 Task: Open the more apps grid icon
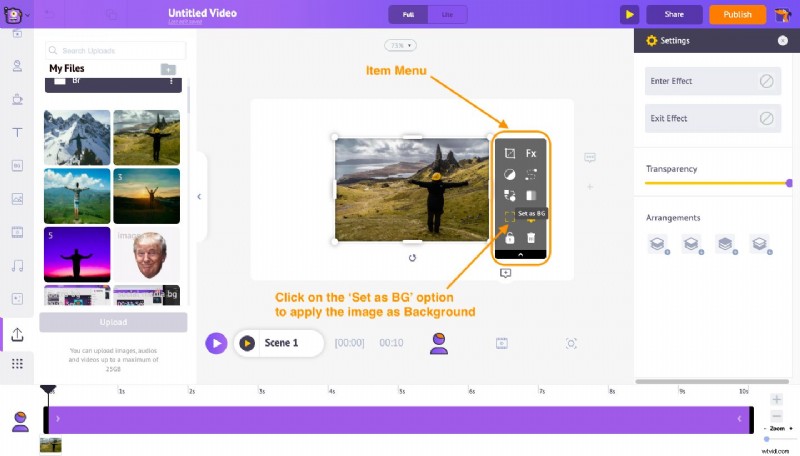pos(17,363)
